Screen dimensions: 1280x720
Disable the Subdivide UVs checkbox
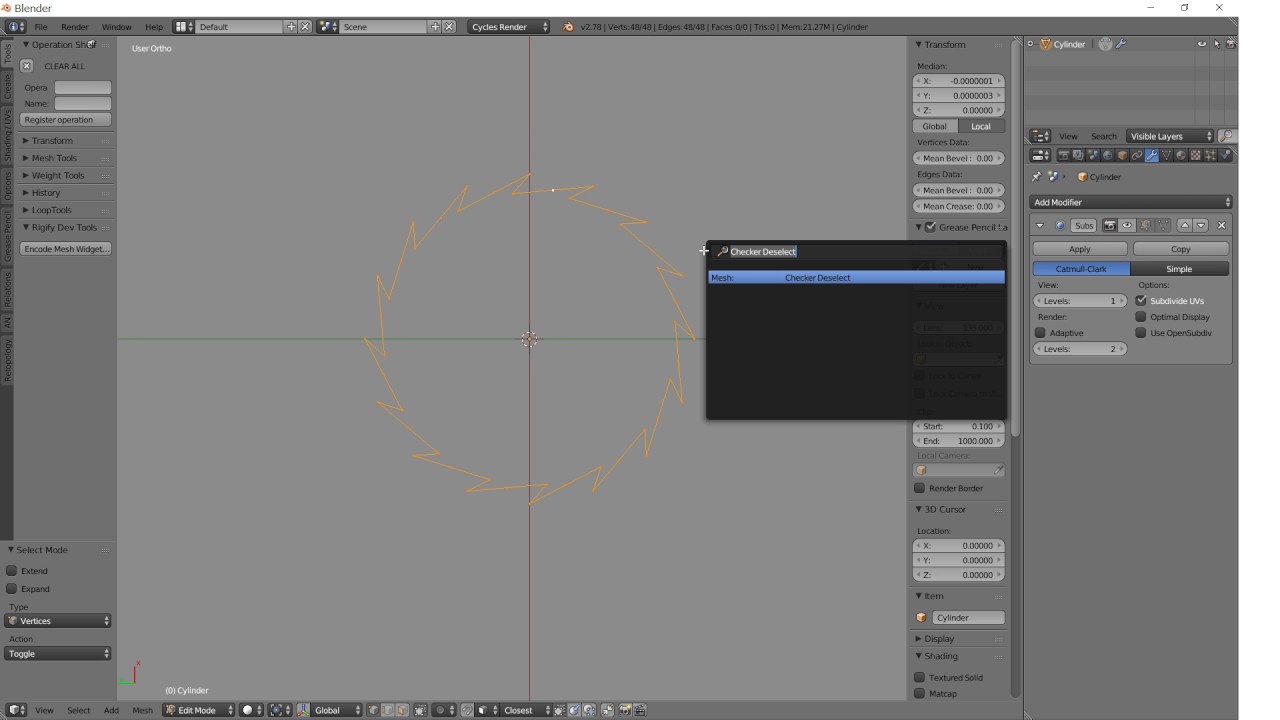tap(1141, 301)
